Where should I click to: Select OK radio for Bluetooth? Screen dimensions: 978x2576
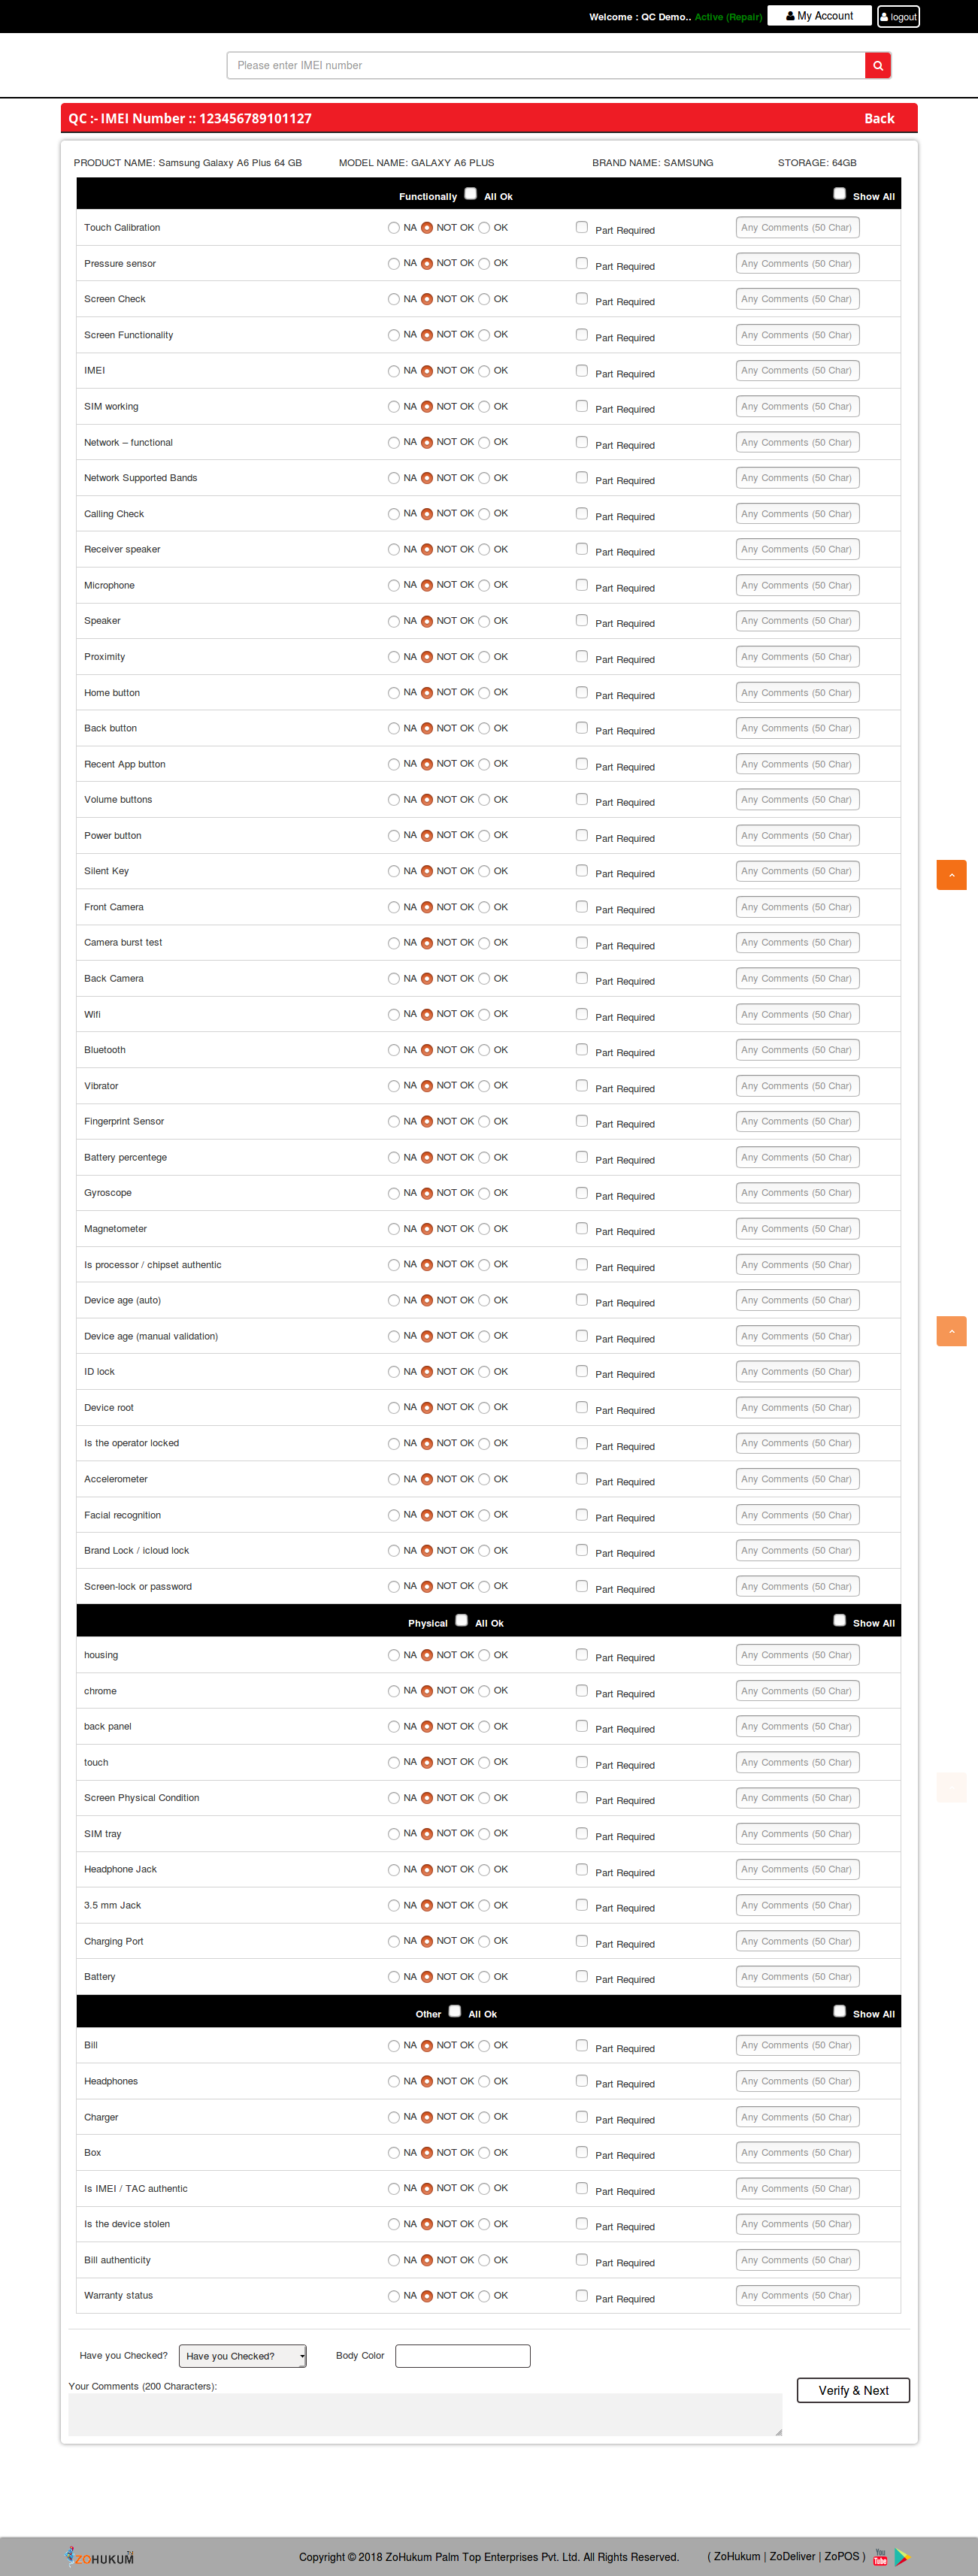(485, 1050)
